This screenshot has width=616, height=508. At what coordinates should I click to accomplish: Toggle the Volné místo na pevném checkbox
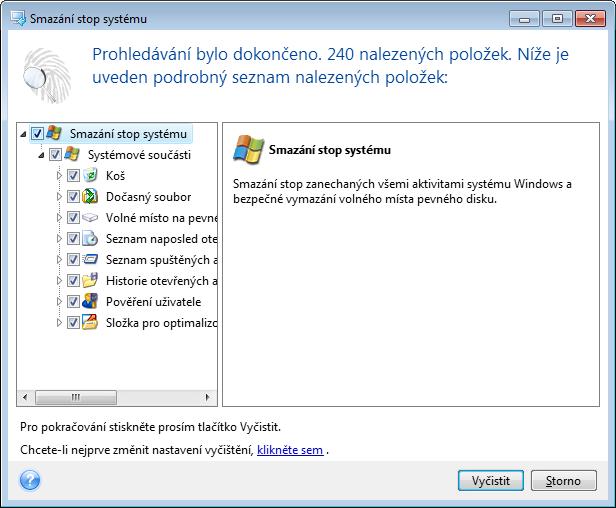[73, 218]
